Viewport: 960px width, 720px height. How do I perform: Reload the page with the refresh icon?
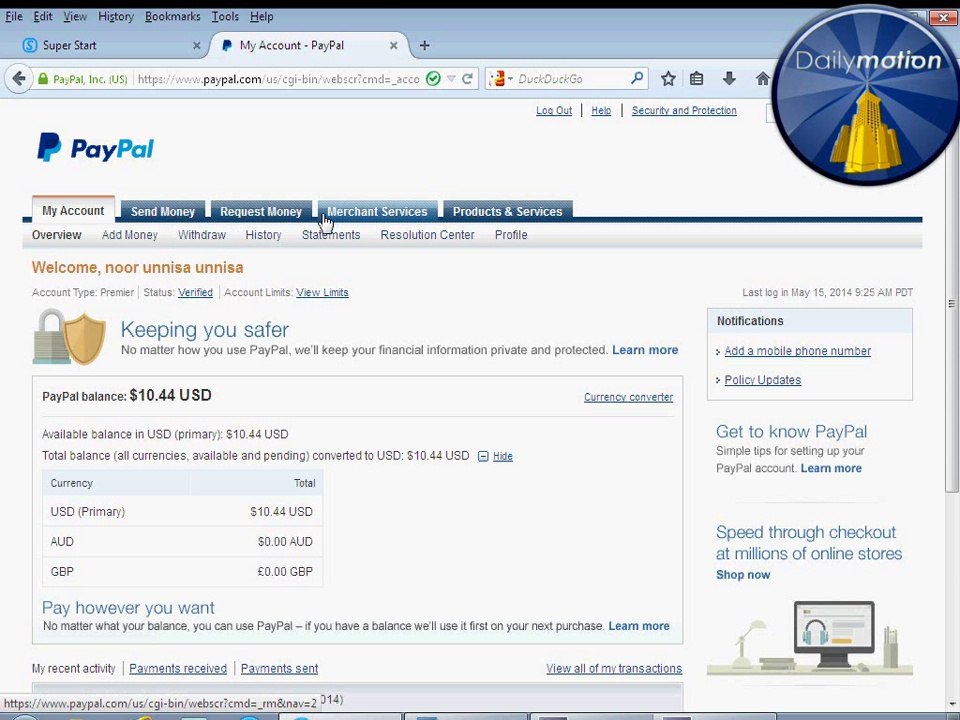[x=467, y=78]
